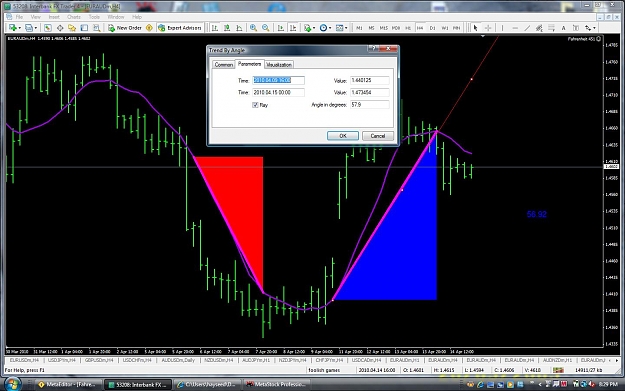Open the Strategy Tester magnifier icon
This screenshot has height=391, width=625.
tap(96, 28)
